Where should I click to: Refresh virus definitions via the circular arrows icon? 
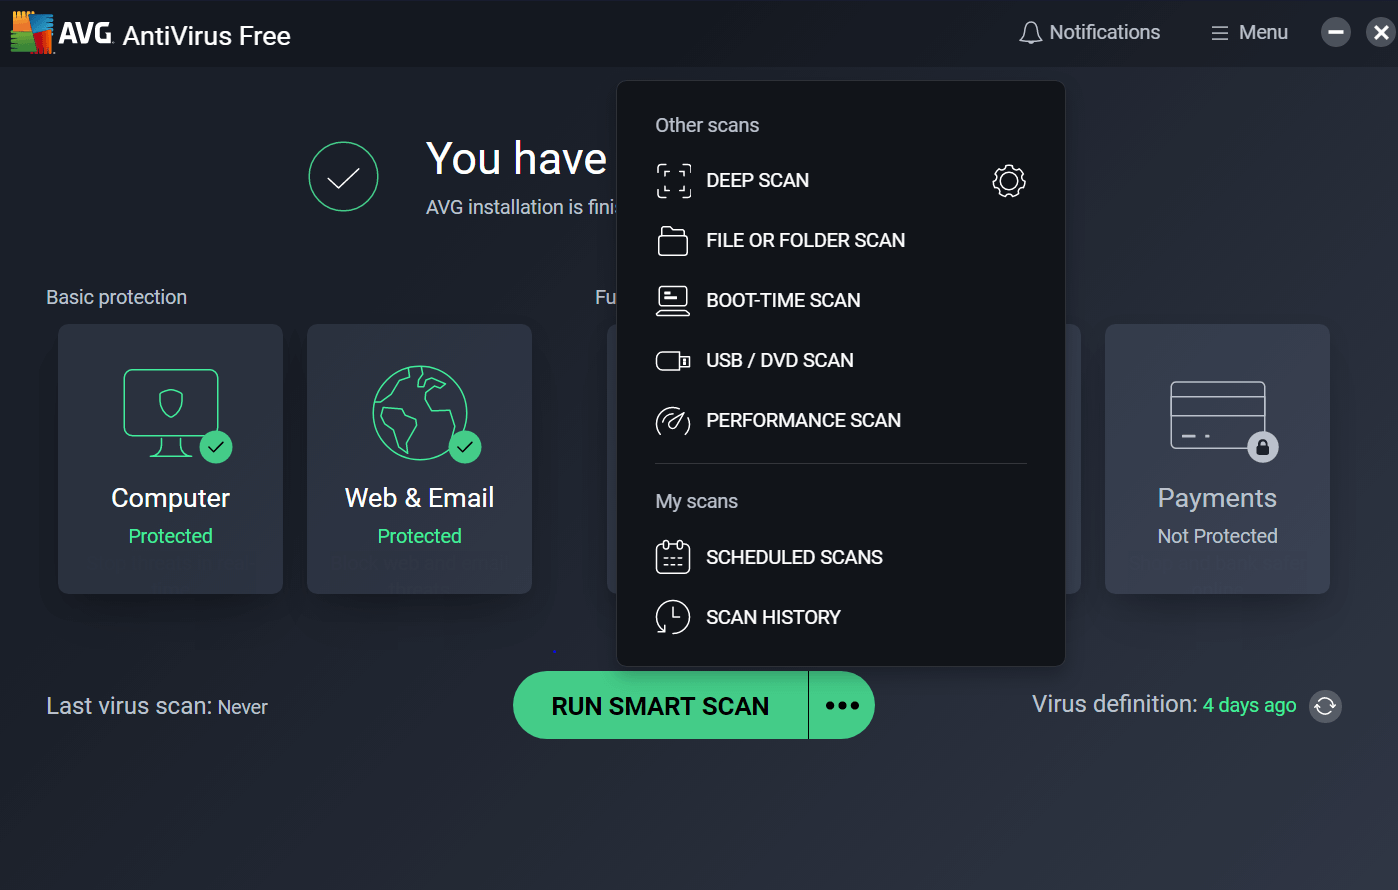[x=1325, y=707]
